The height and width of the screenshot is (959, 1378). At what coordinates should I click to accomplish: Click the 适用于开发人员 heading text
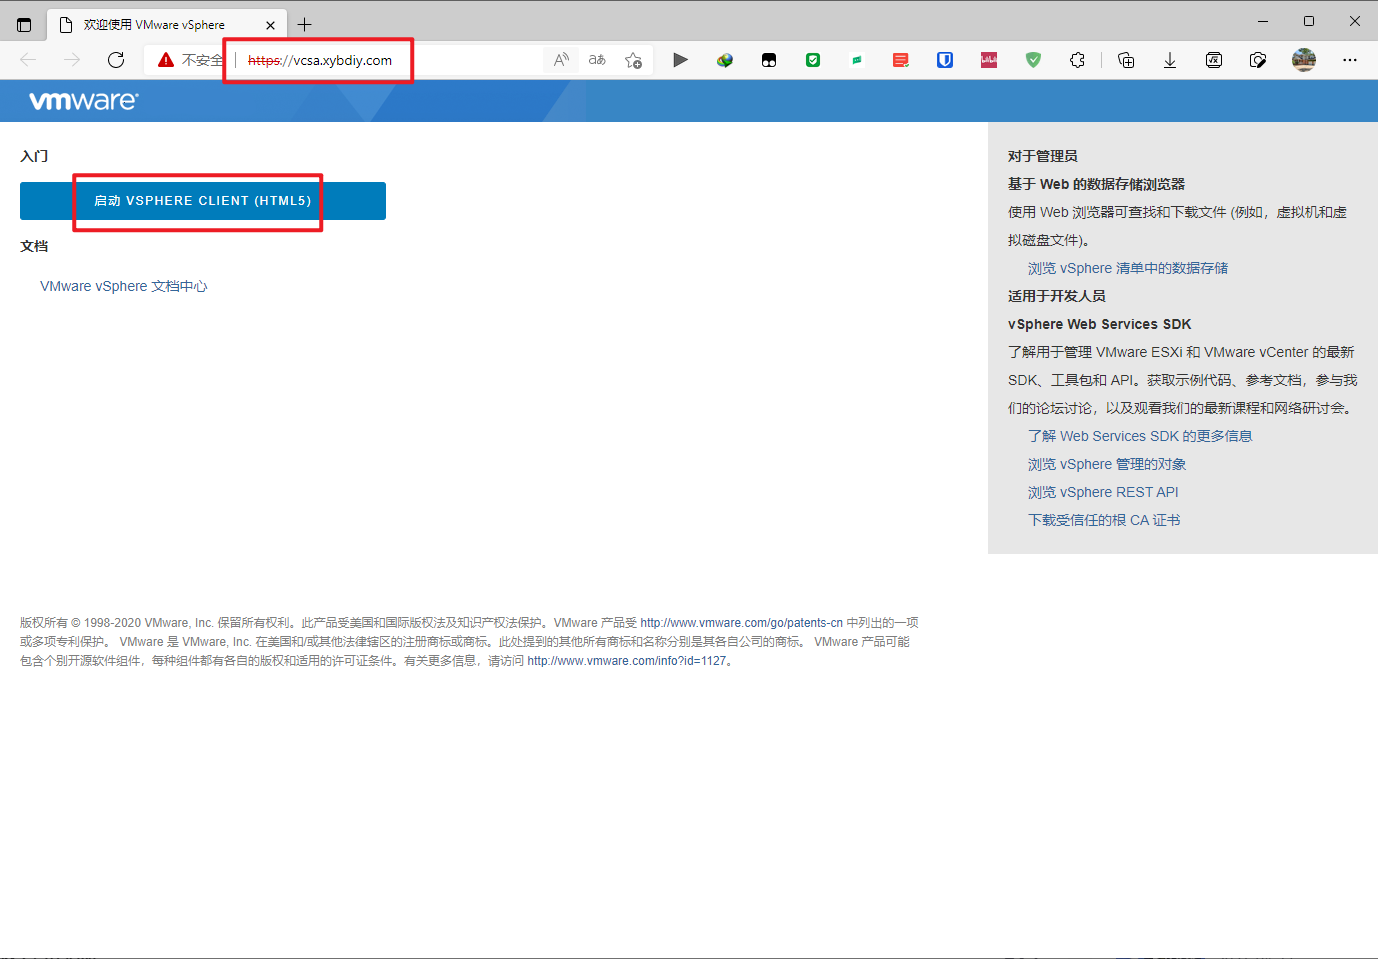pos(1057,296)
